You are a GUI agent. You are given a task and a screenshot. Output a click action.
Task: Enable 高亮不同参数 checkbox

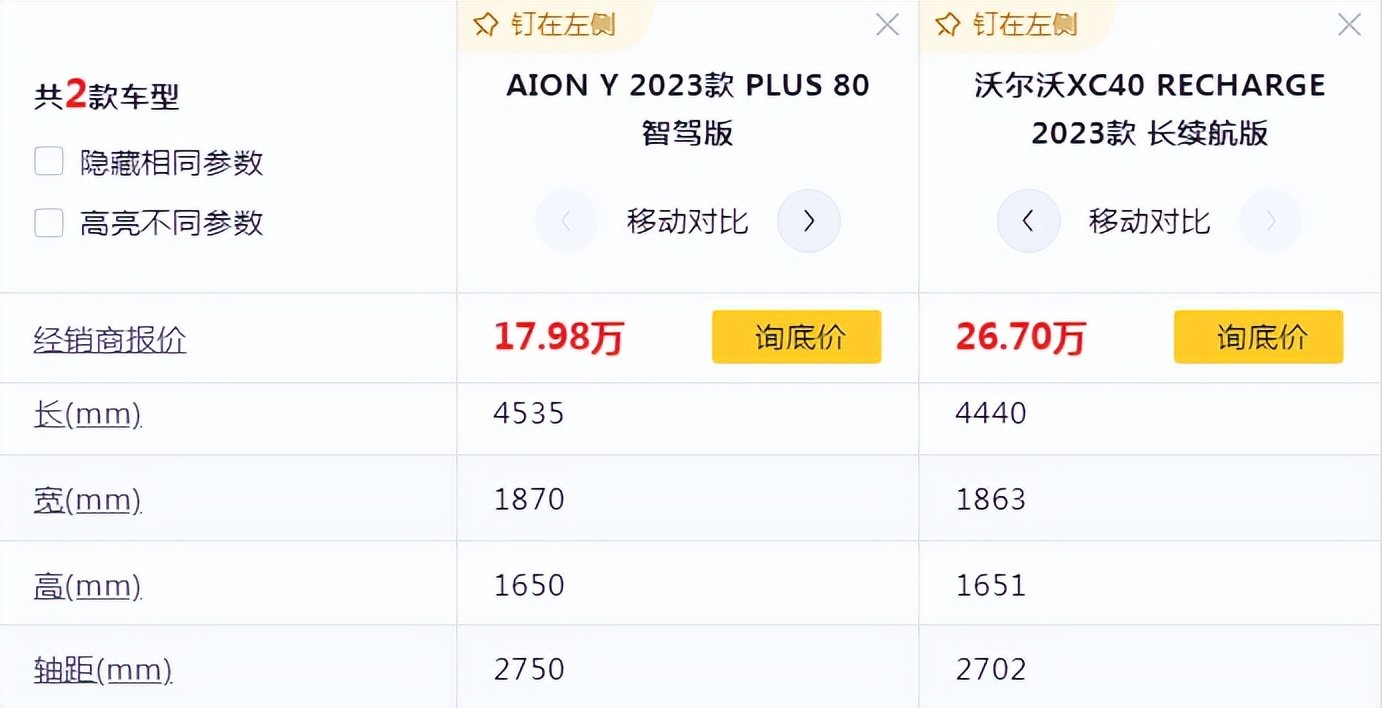tap(49, 222)
